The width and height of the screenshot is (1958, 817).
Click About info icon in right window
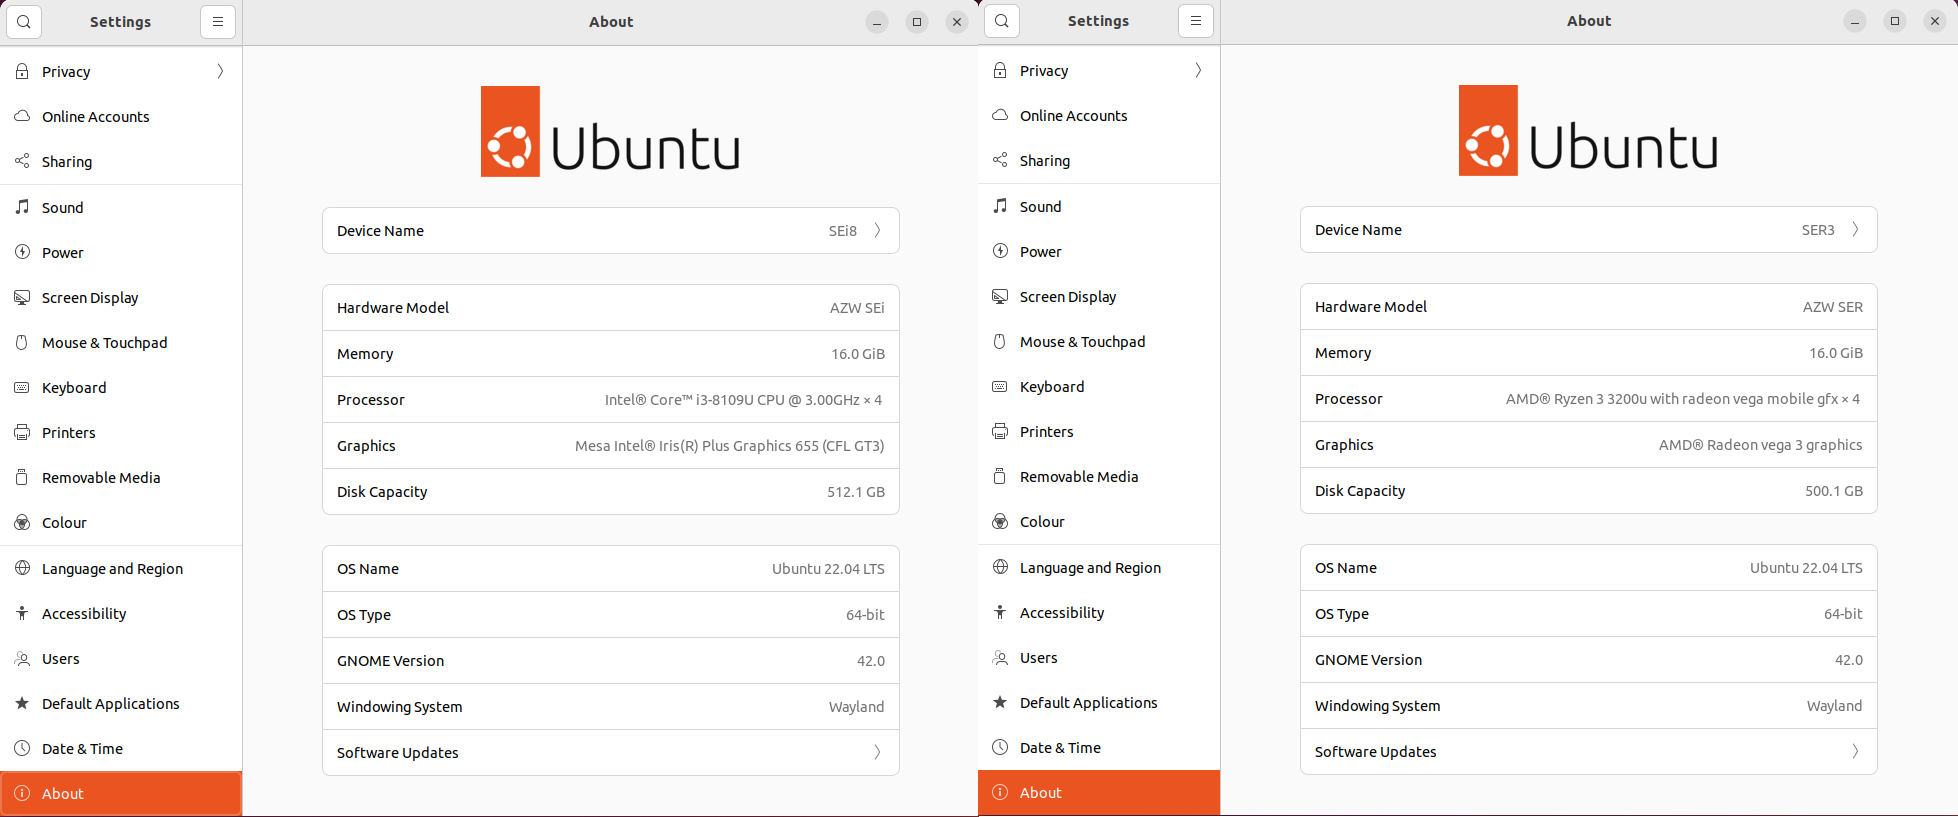click(x=1000, y=793)
